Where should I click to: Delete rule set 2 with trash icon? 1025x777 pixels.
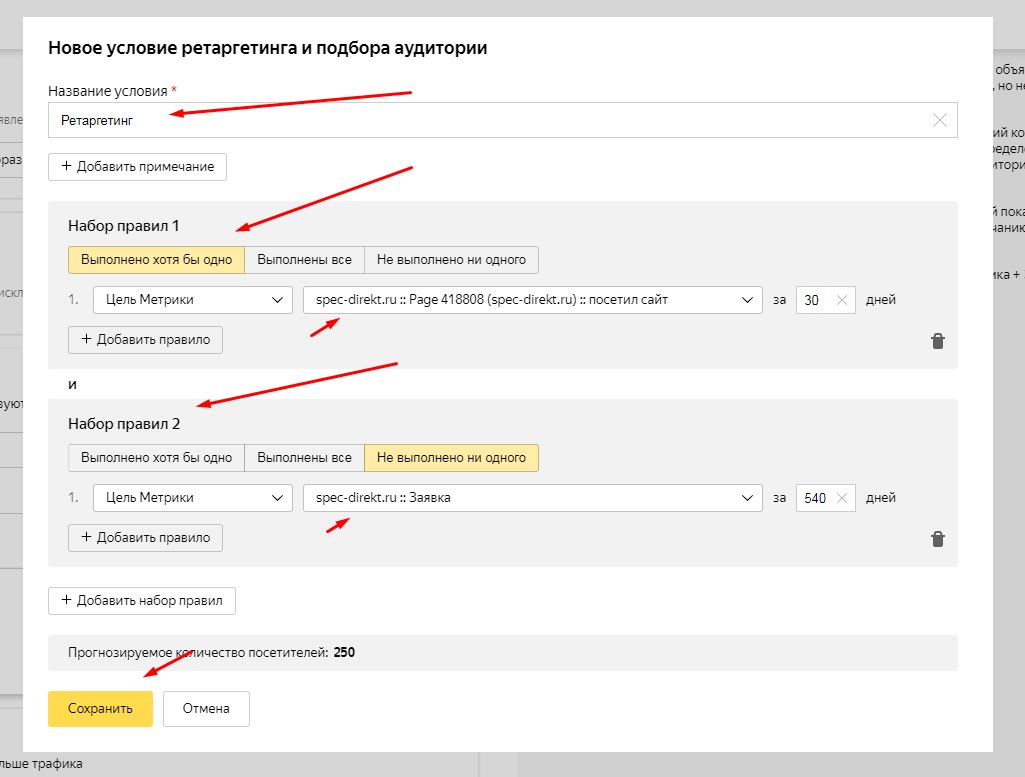point(937,539)
